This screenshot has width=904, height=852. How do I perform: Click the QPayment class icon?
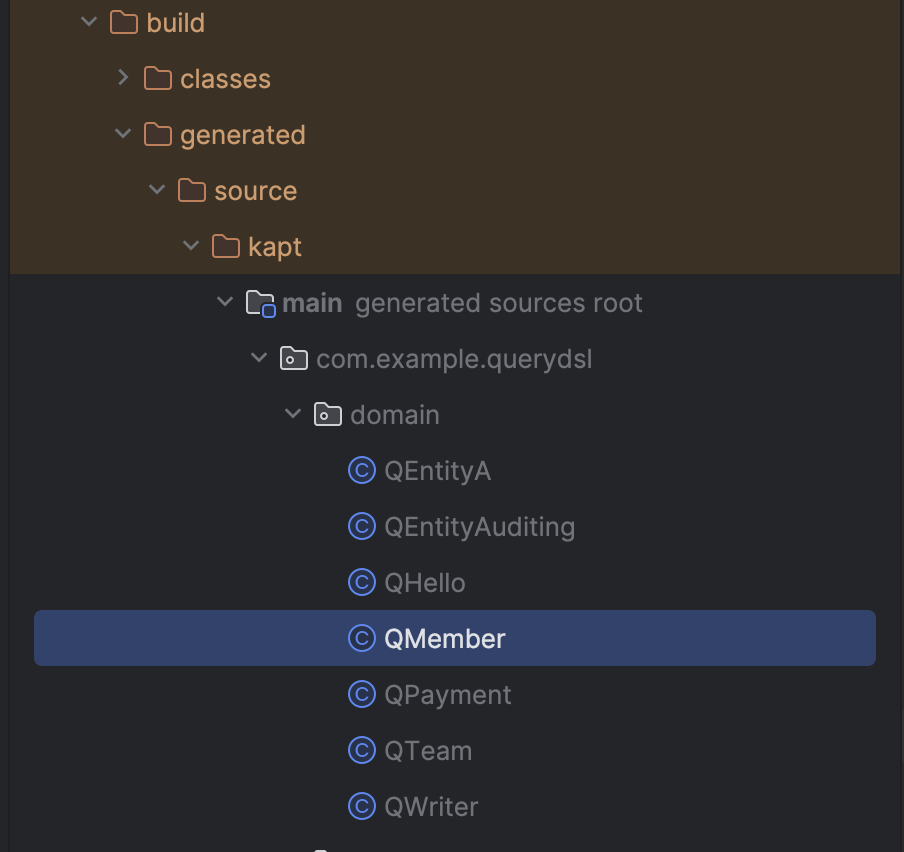click(x=361, y=694)
